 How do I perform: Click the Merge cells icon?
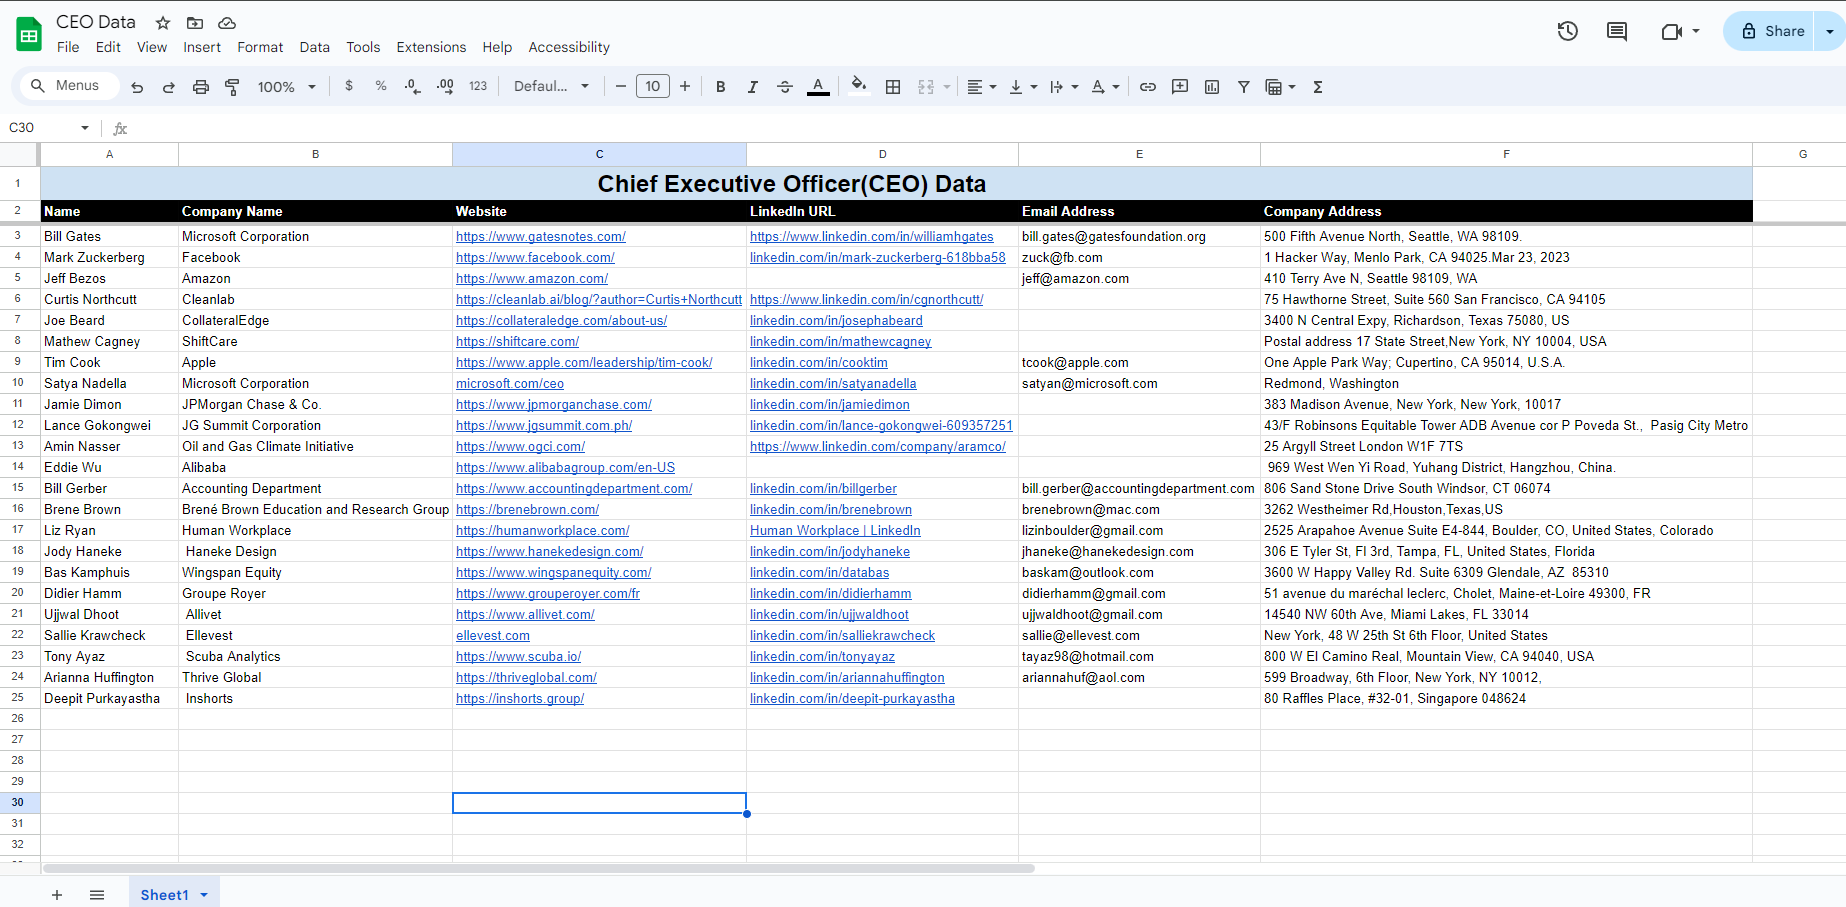point(926,87)
